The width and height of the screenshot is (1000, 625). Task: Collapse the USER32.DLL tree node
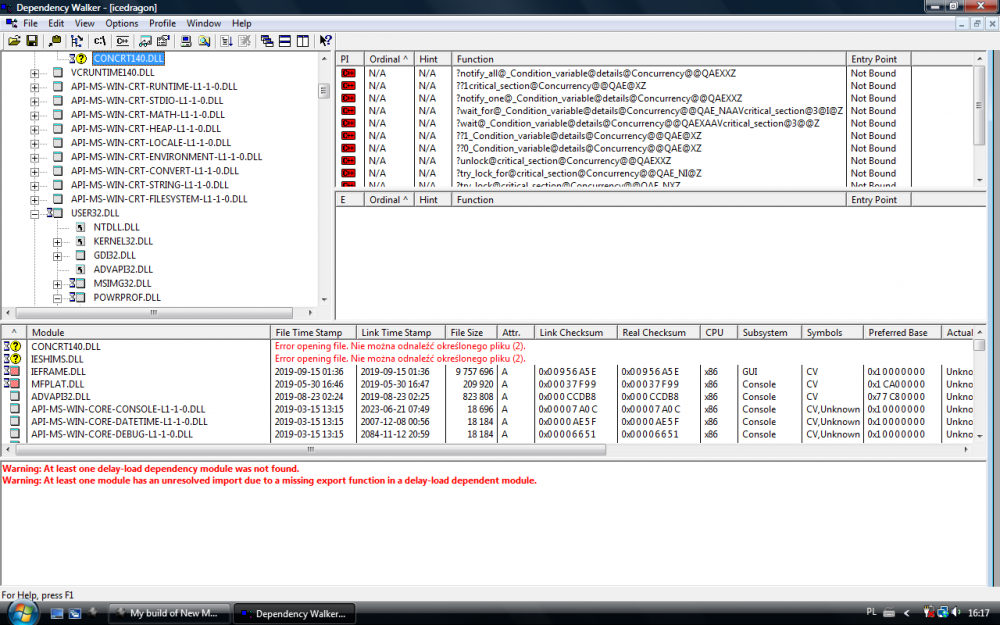click(x=35, y=213)
